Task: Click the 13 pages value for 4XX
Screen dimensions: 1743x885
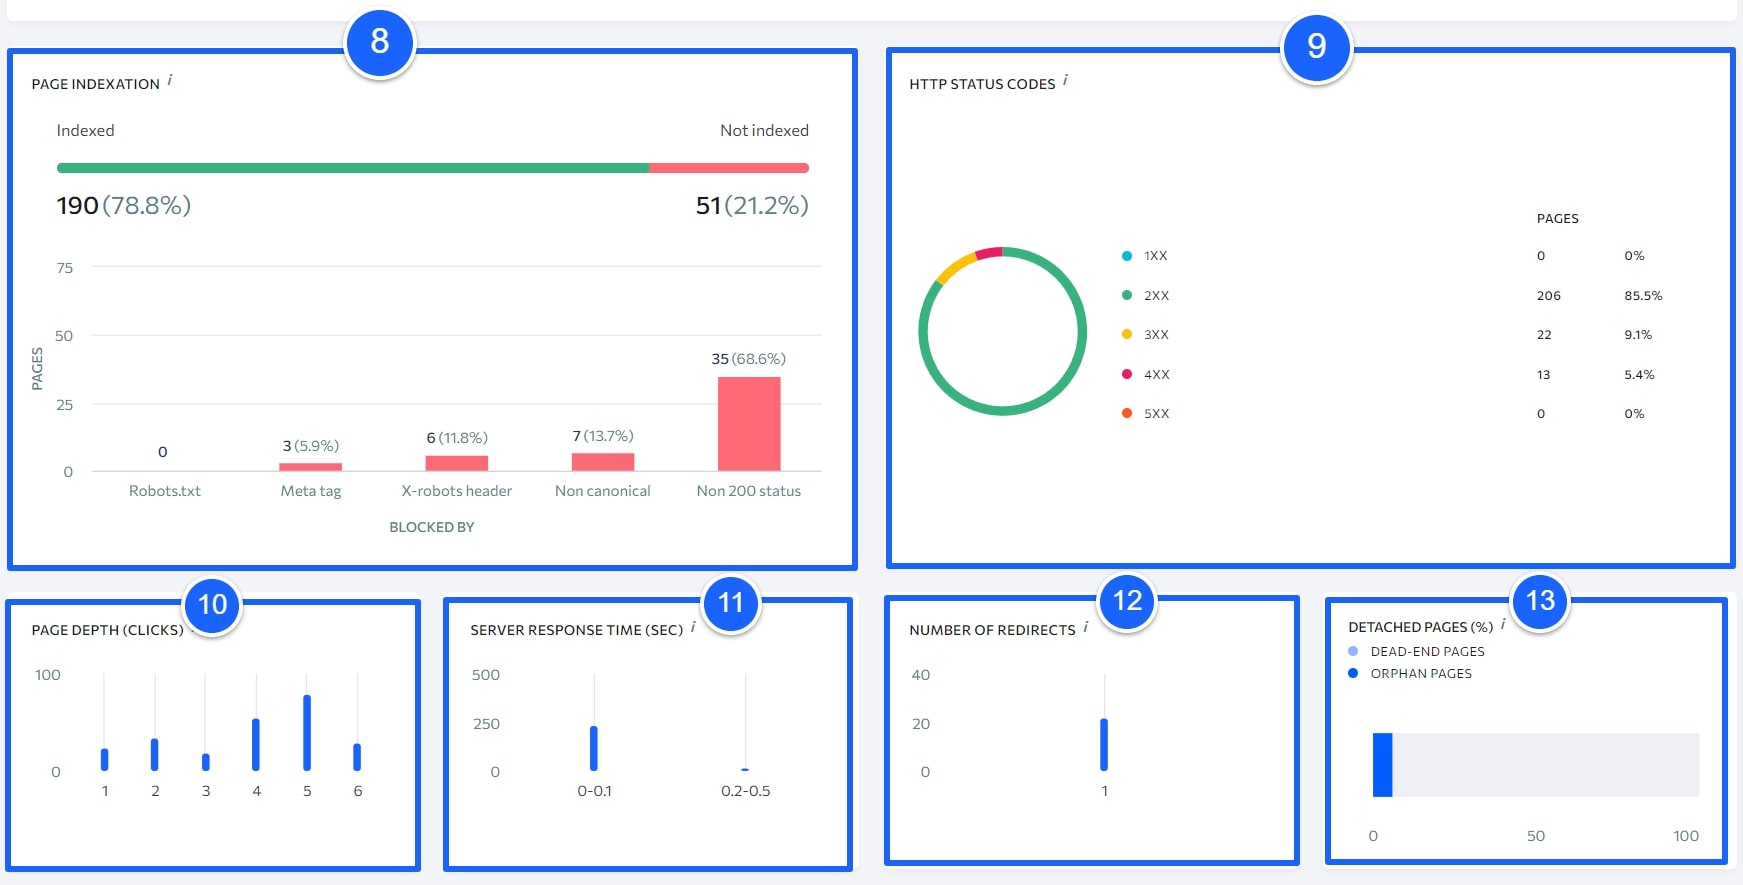Action: tap(1543, 374)
